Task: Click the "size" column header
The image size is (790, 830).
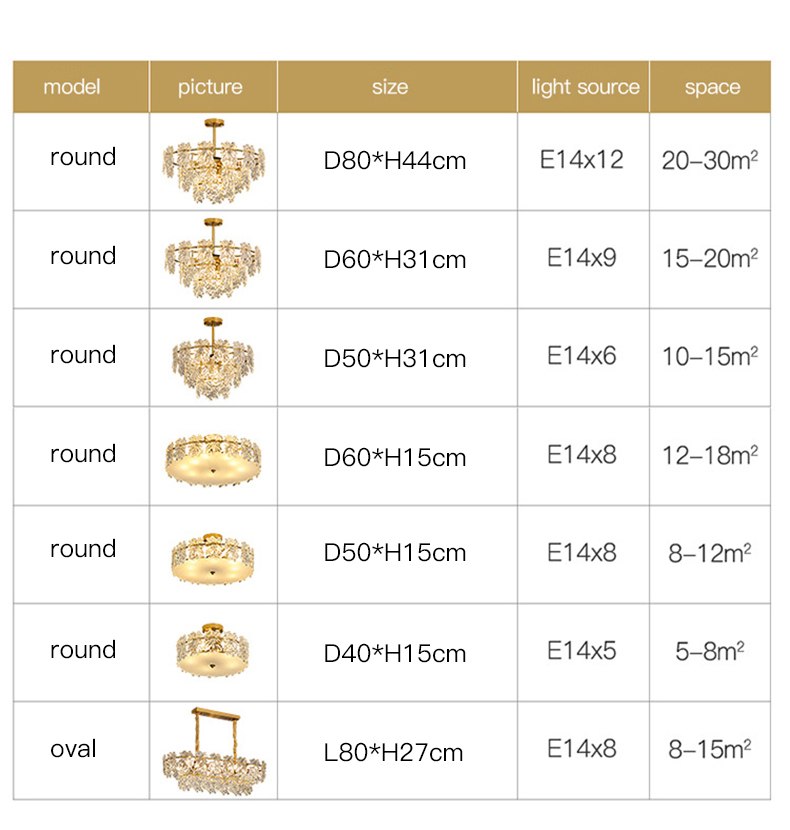Action: [x=390, y=87]
